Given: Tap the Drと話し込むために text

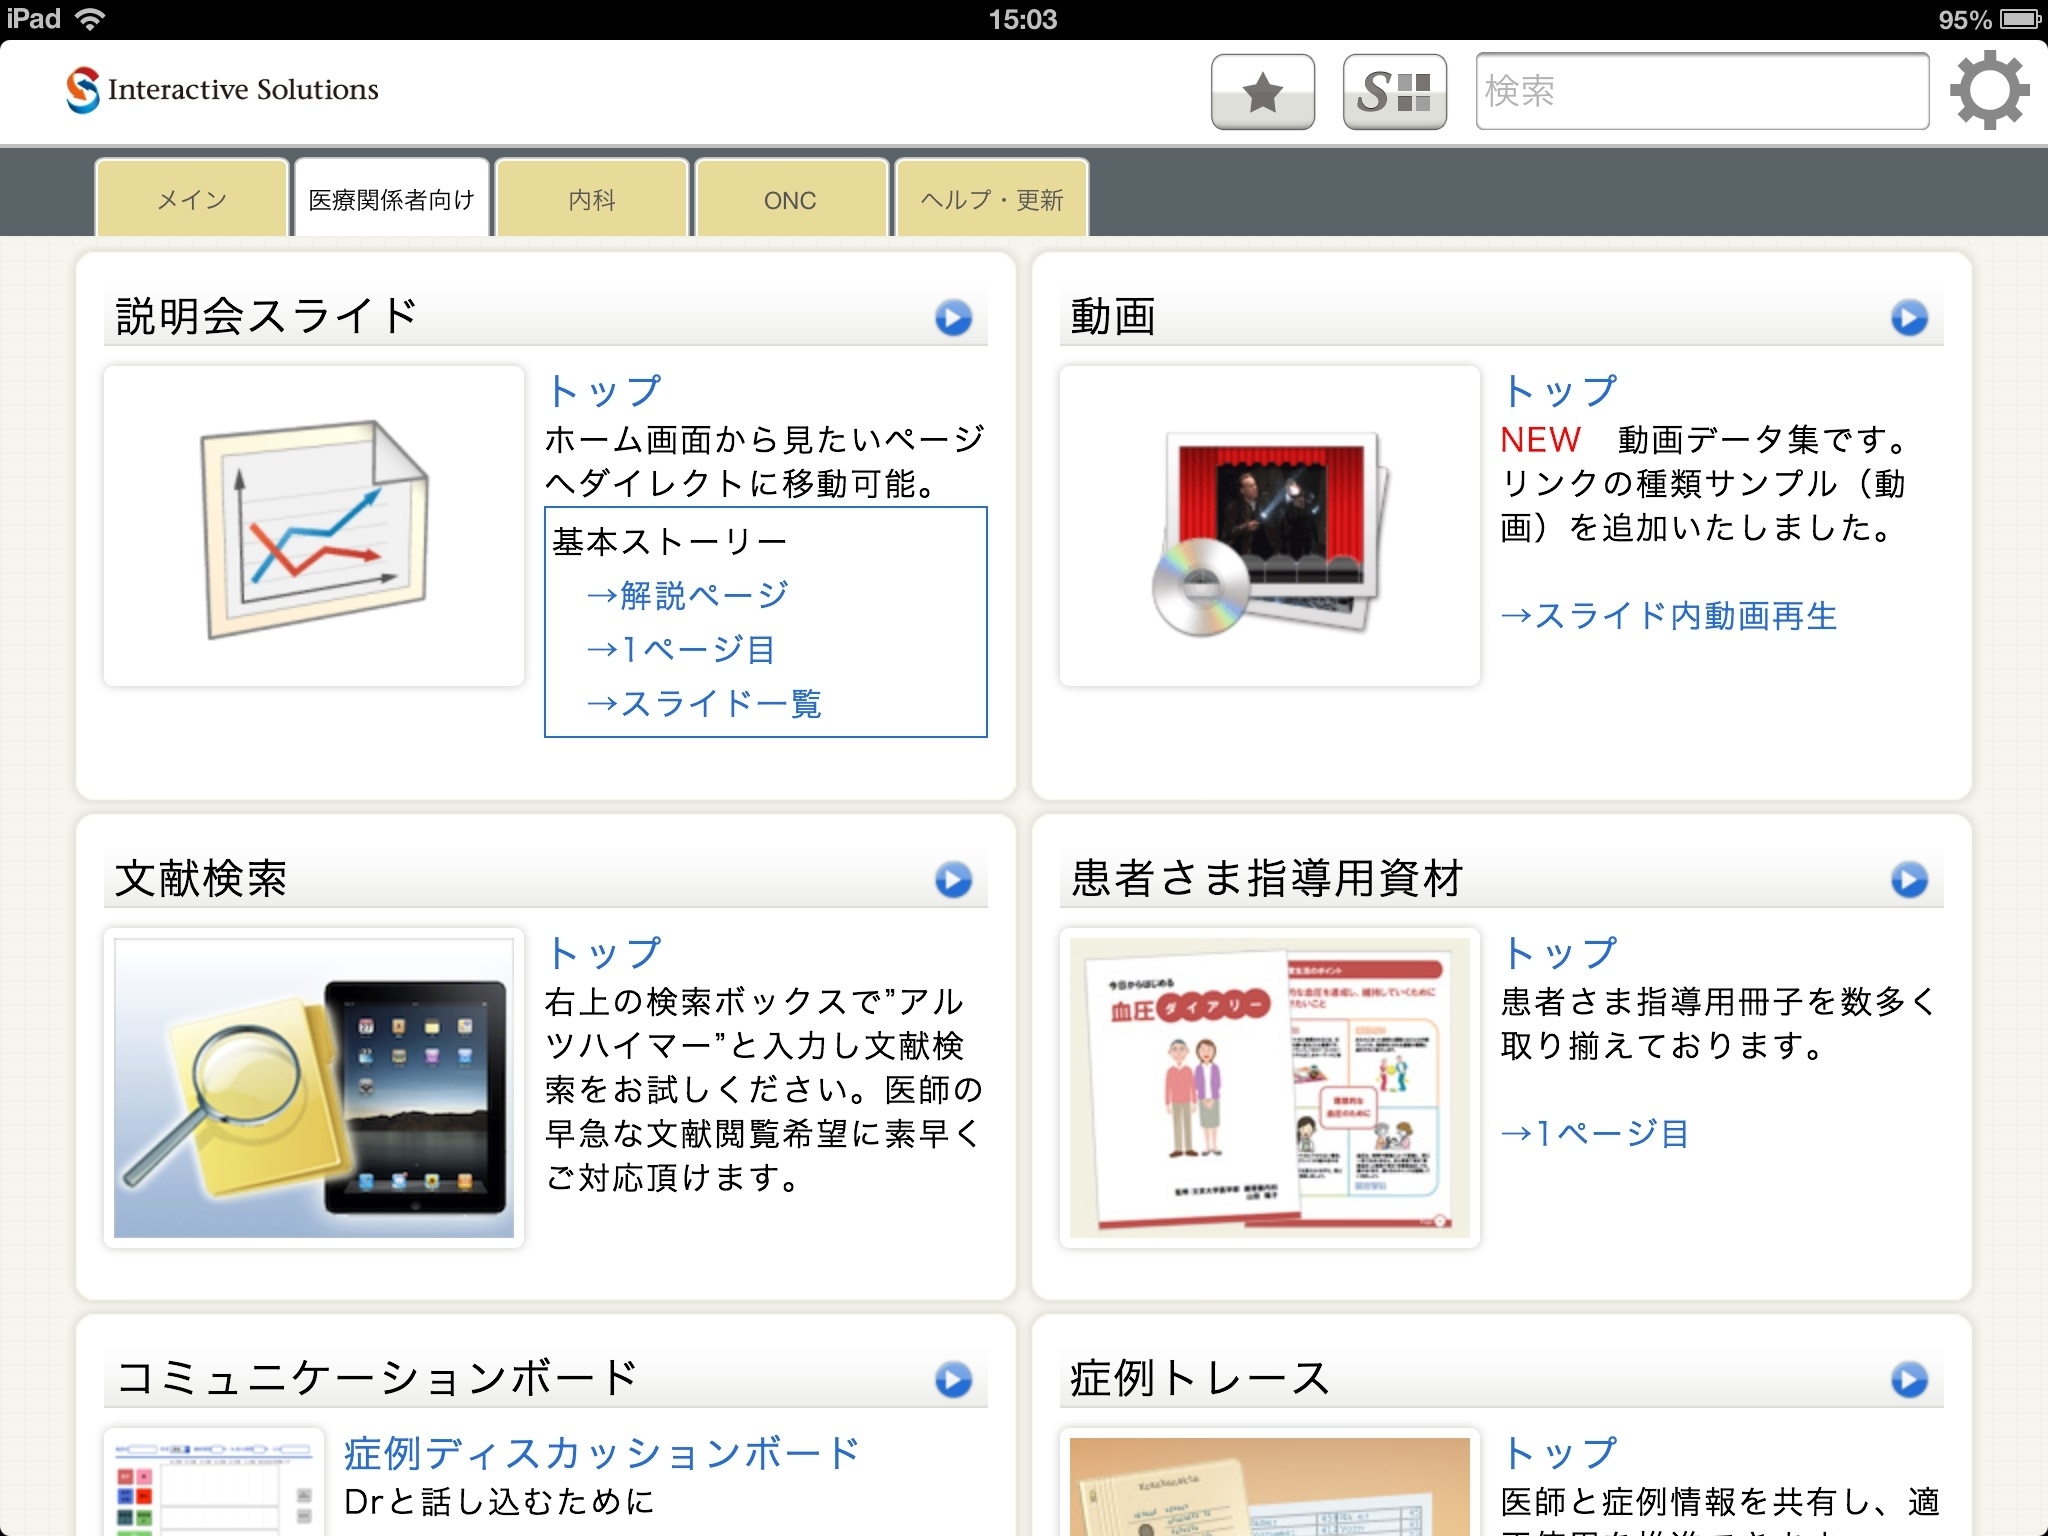Looking at the screenshot, I should tap(499, 1501).
